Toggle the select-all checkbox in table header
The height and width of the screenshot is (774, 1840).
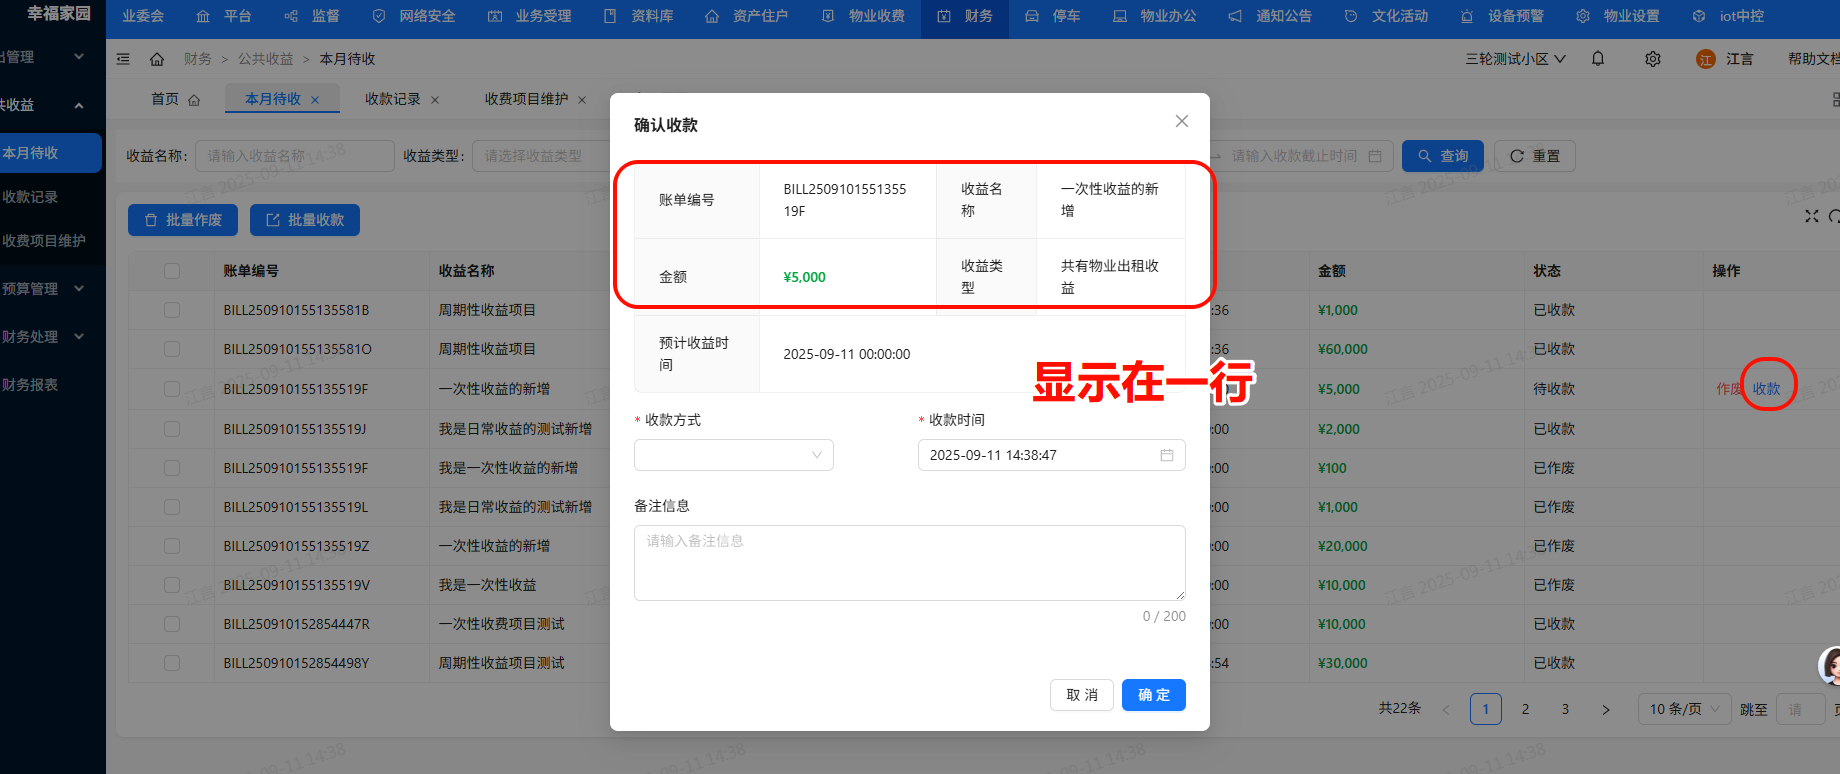pos(172,271)
